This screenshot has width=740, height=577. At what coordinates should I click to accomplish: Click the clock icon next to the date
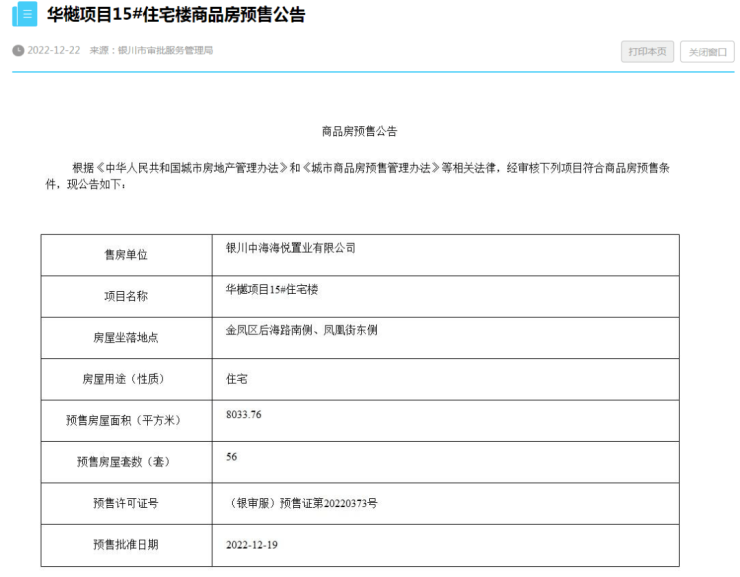[x=18, y=50]
